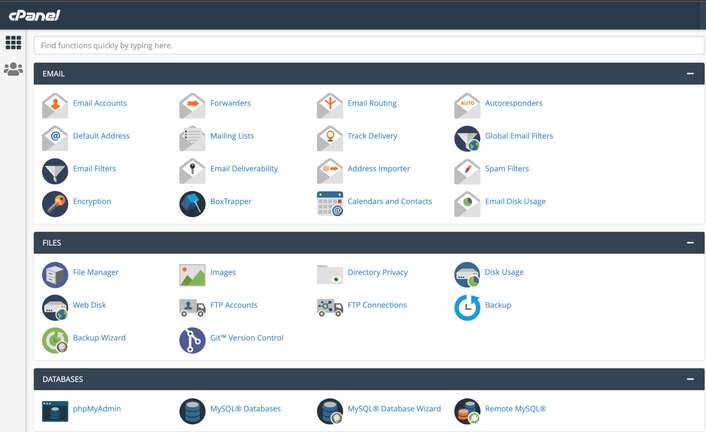Click the Email Accounts envelope icon

pyautogui.click(x=55, y=105)
